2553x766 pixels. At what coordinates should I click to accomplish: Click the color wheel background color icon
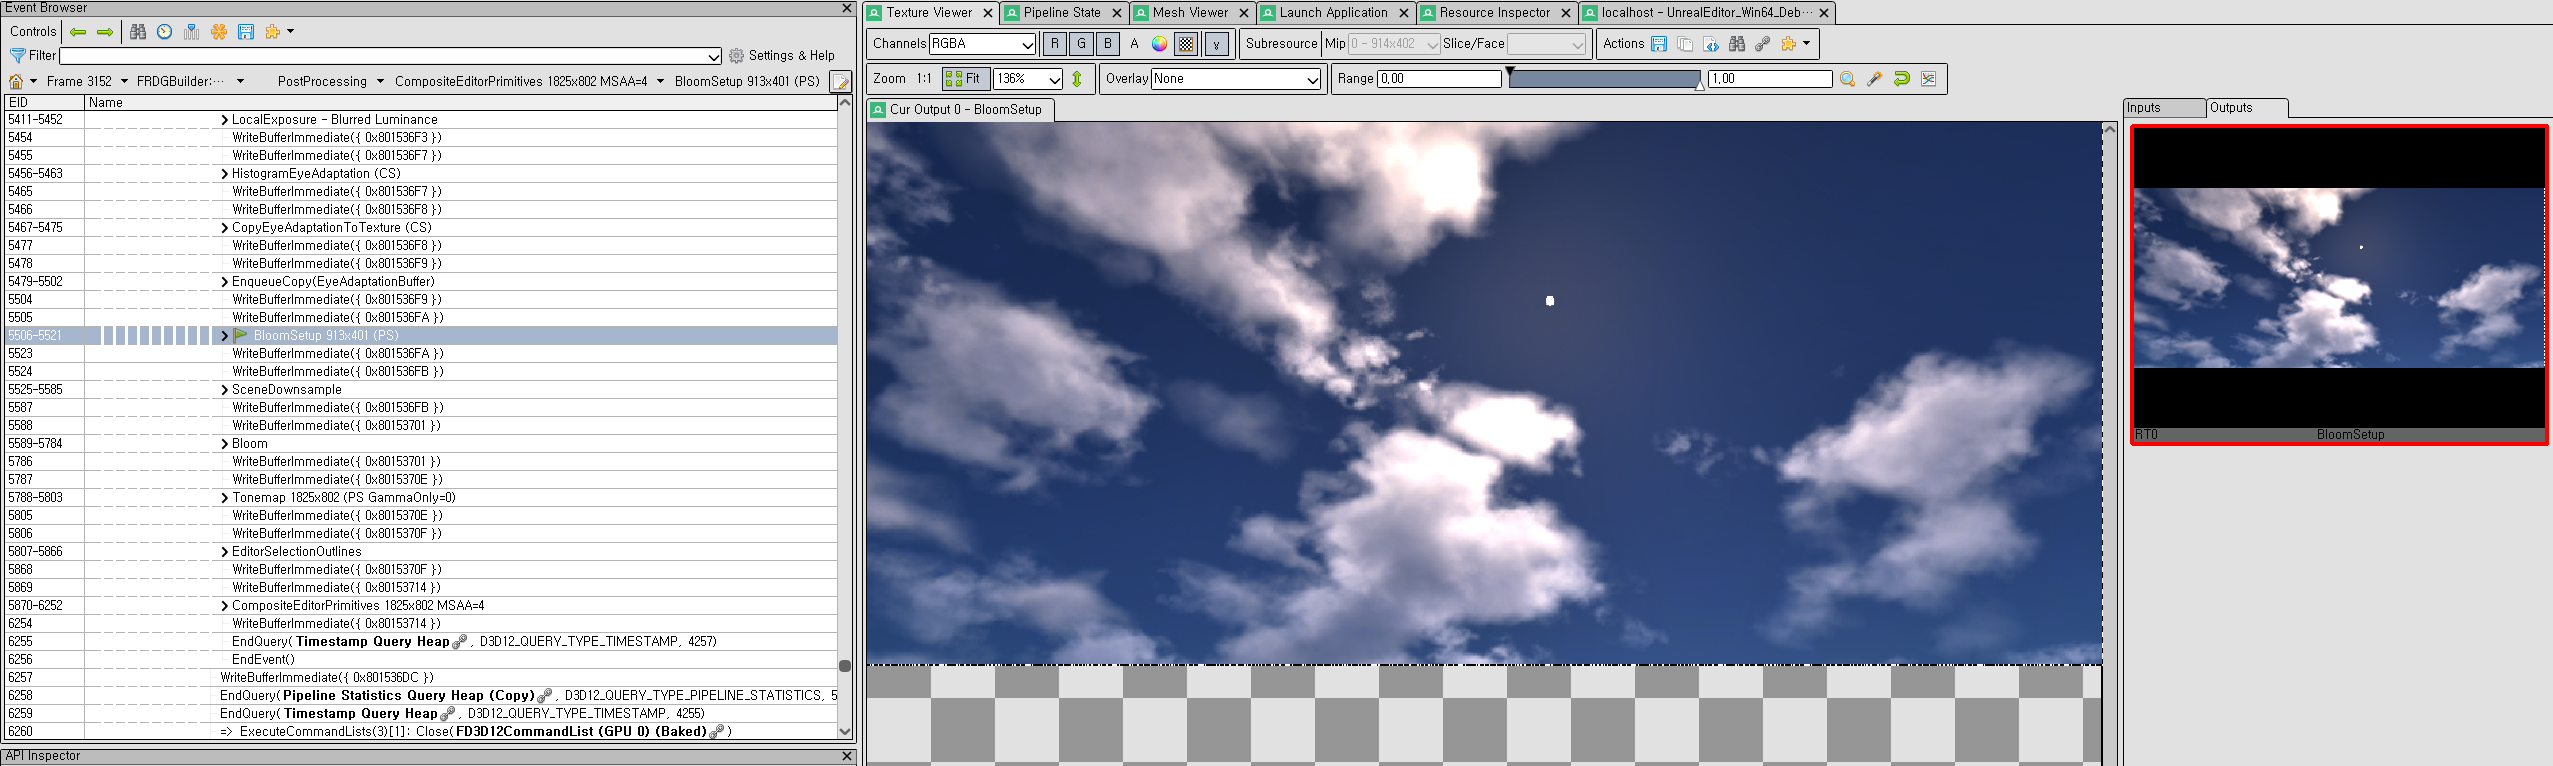[x=1159, y=44]
